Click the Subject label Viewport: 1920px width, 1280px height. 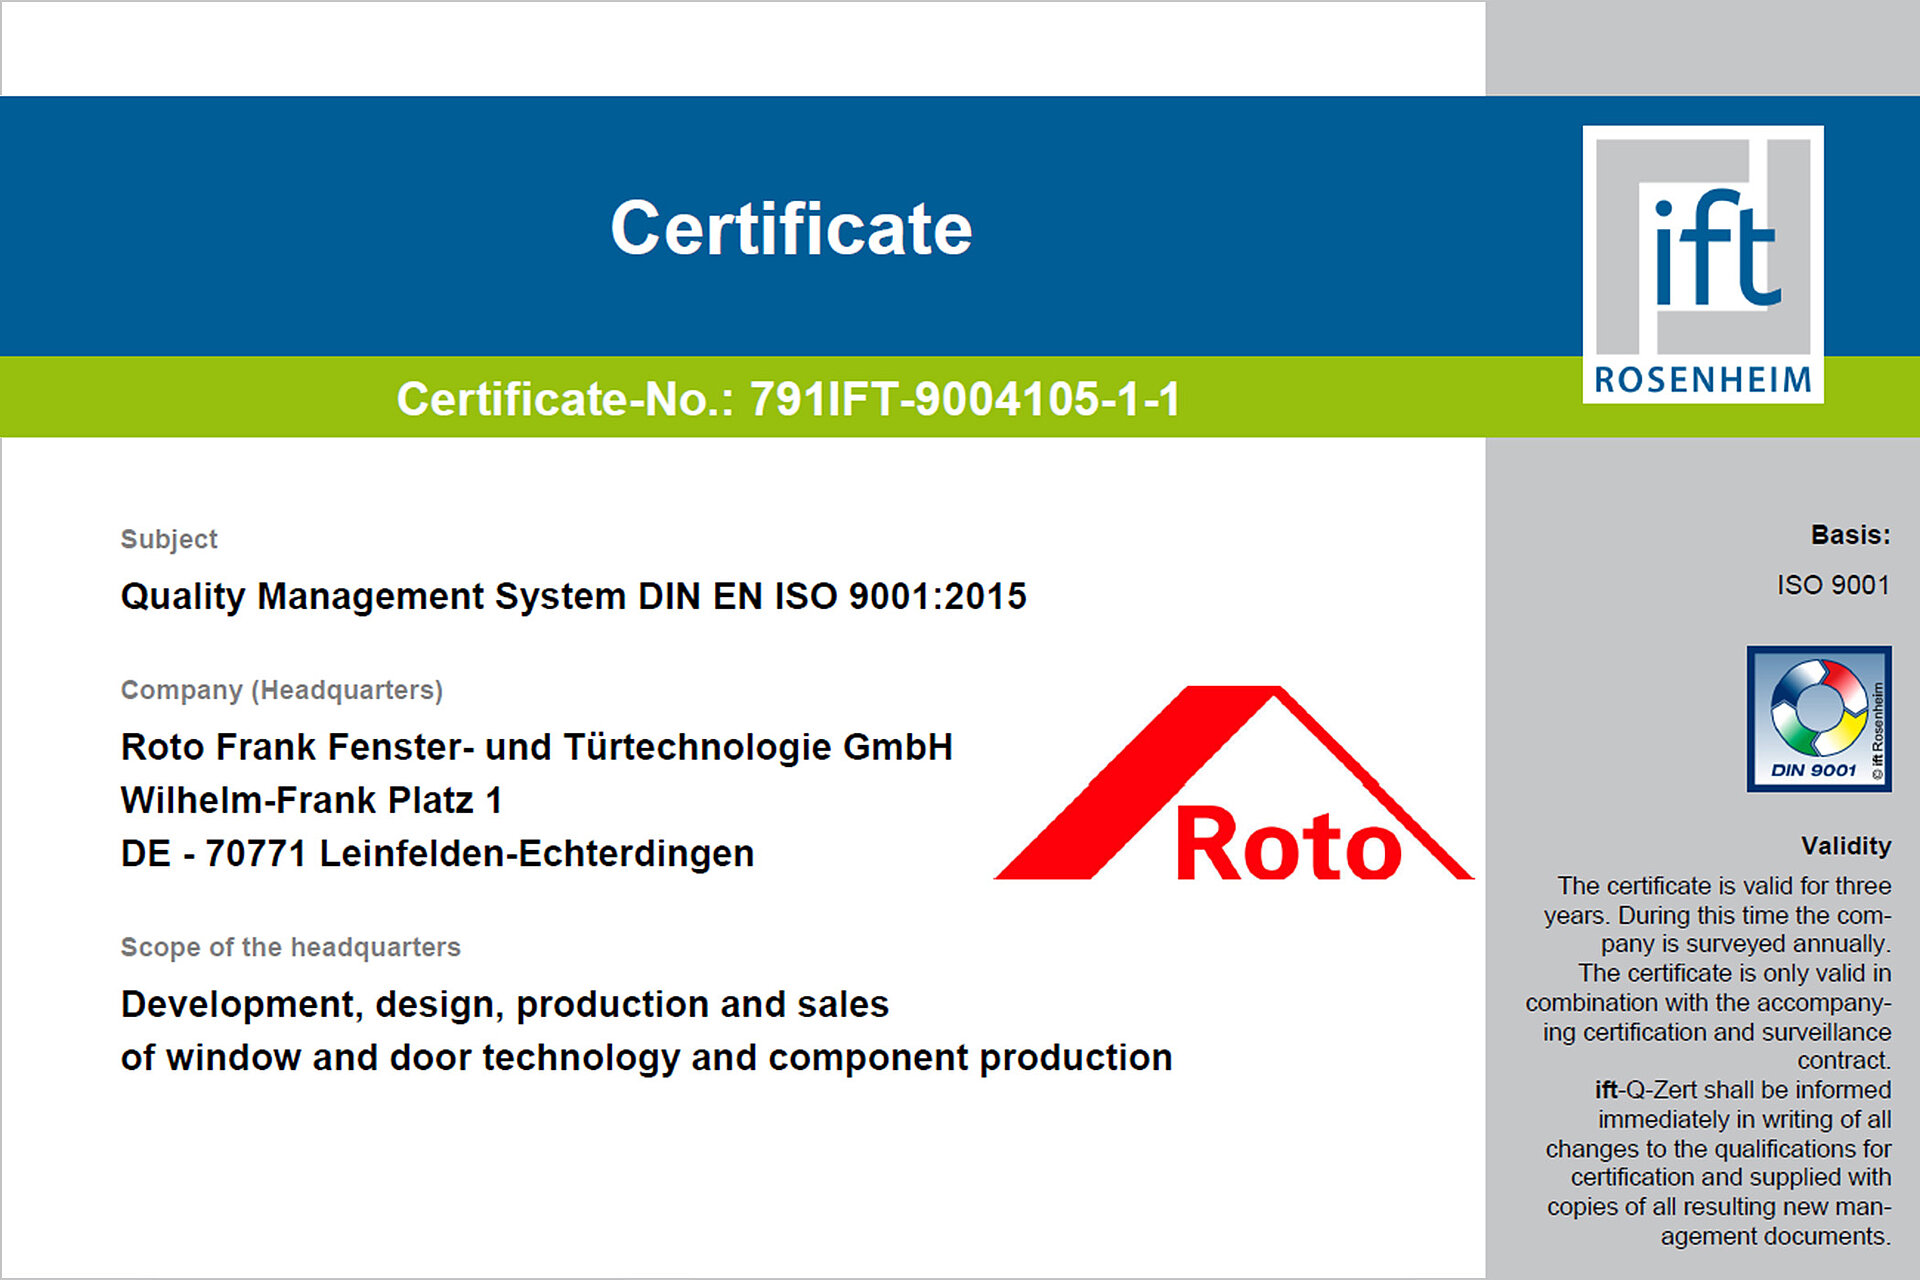[x=168, y=539]
